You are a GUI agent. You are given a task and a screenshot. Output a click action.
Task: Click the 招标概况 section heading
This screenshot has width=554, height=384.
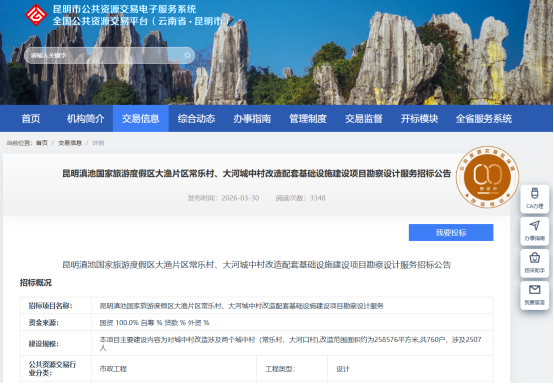coord(36,283)
